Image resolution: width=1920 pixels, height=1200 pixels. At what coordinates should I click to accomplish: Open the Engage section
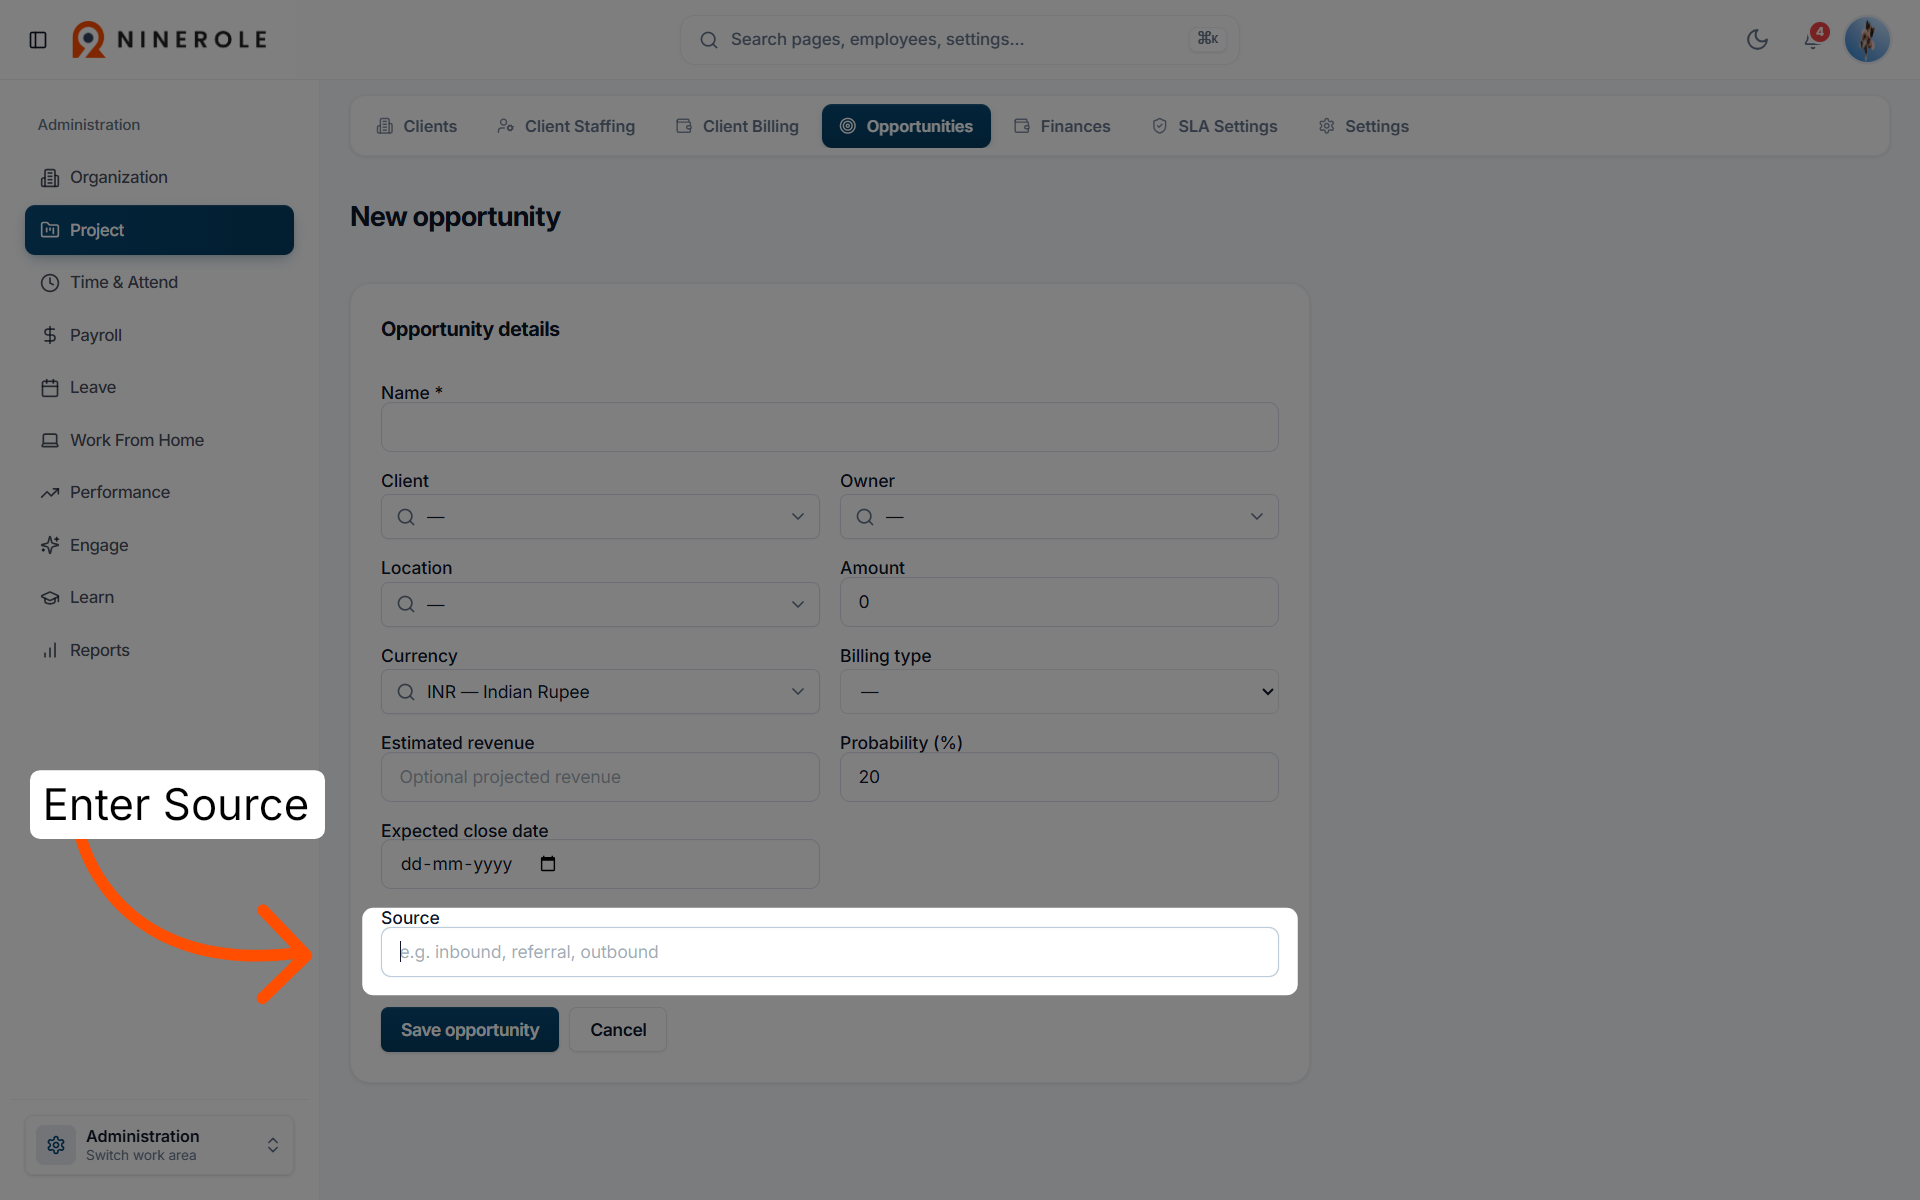160,545
